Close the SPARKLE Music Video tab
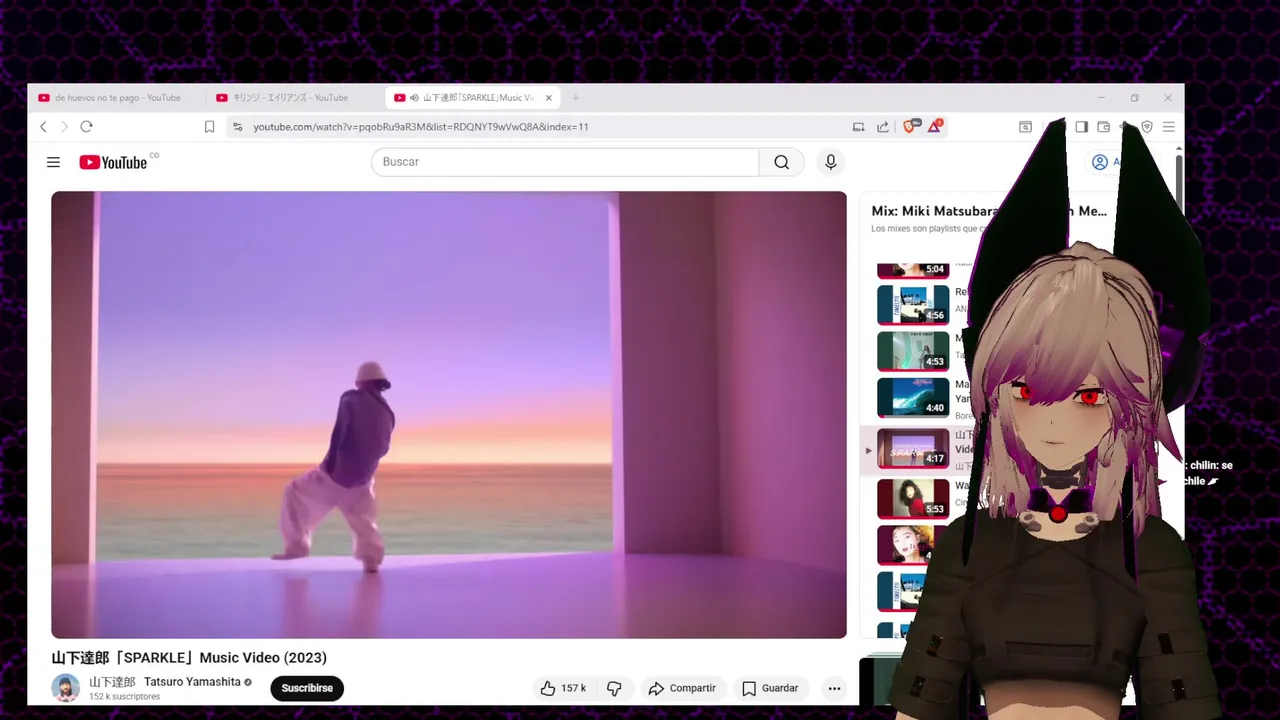 point(548,98)
